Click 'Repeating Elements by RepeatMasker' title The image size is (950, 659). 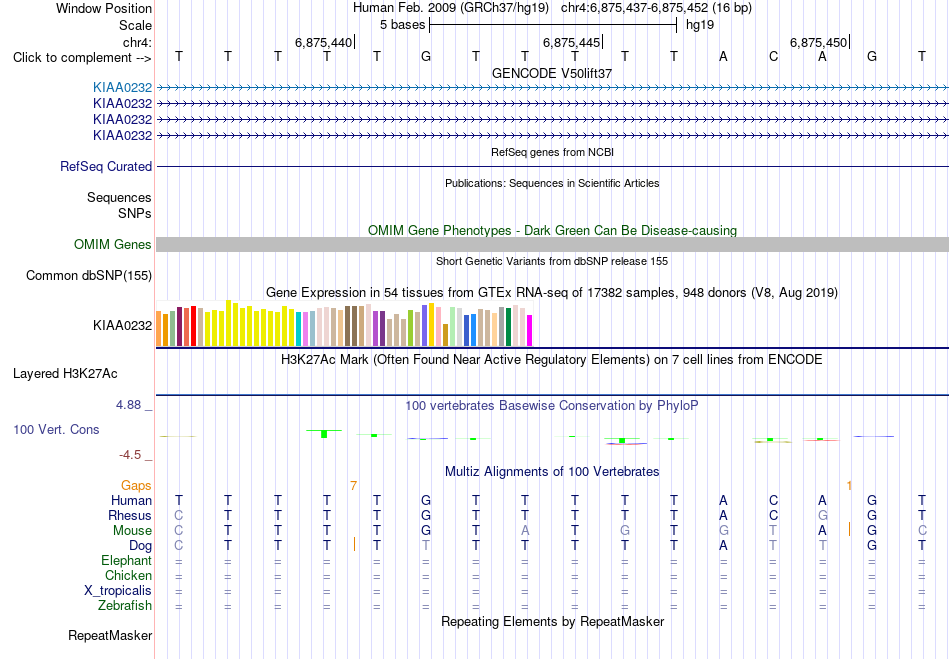pos(552,621)
